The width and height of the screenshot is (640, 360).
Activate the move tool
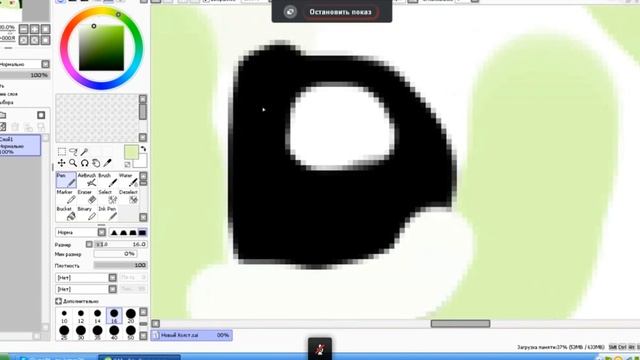click(x=62, y=163)
